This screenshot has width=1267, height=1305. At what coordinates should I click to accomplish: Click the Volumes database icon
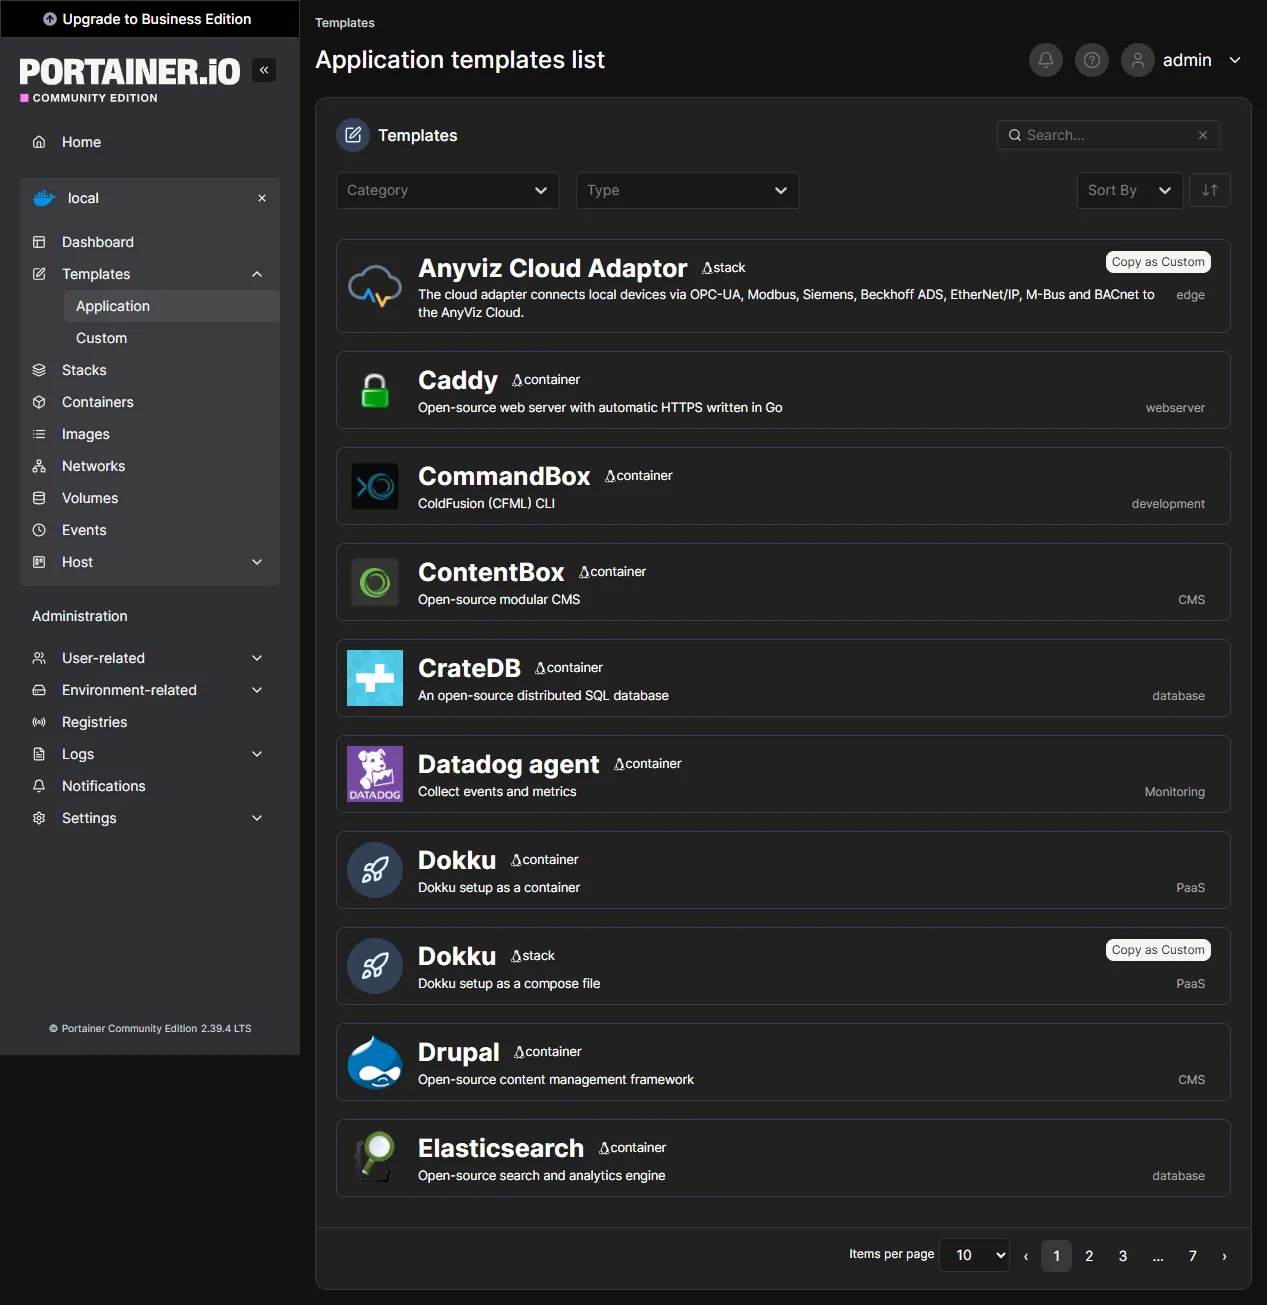(x=39, y=498)
